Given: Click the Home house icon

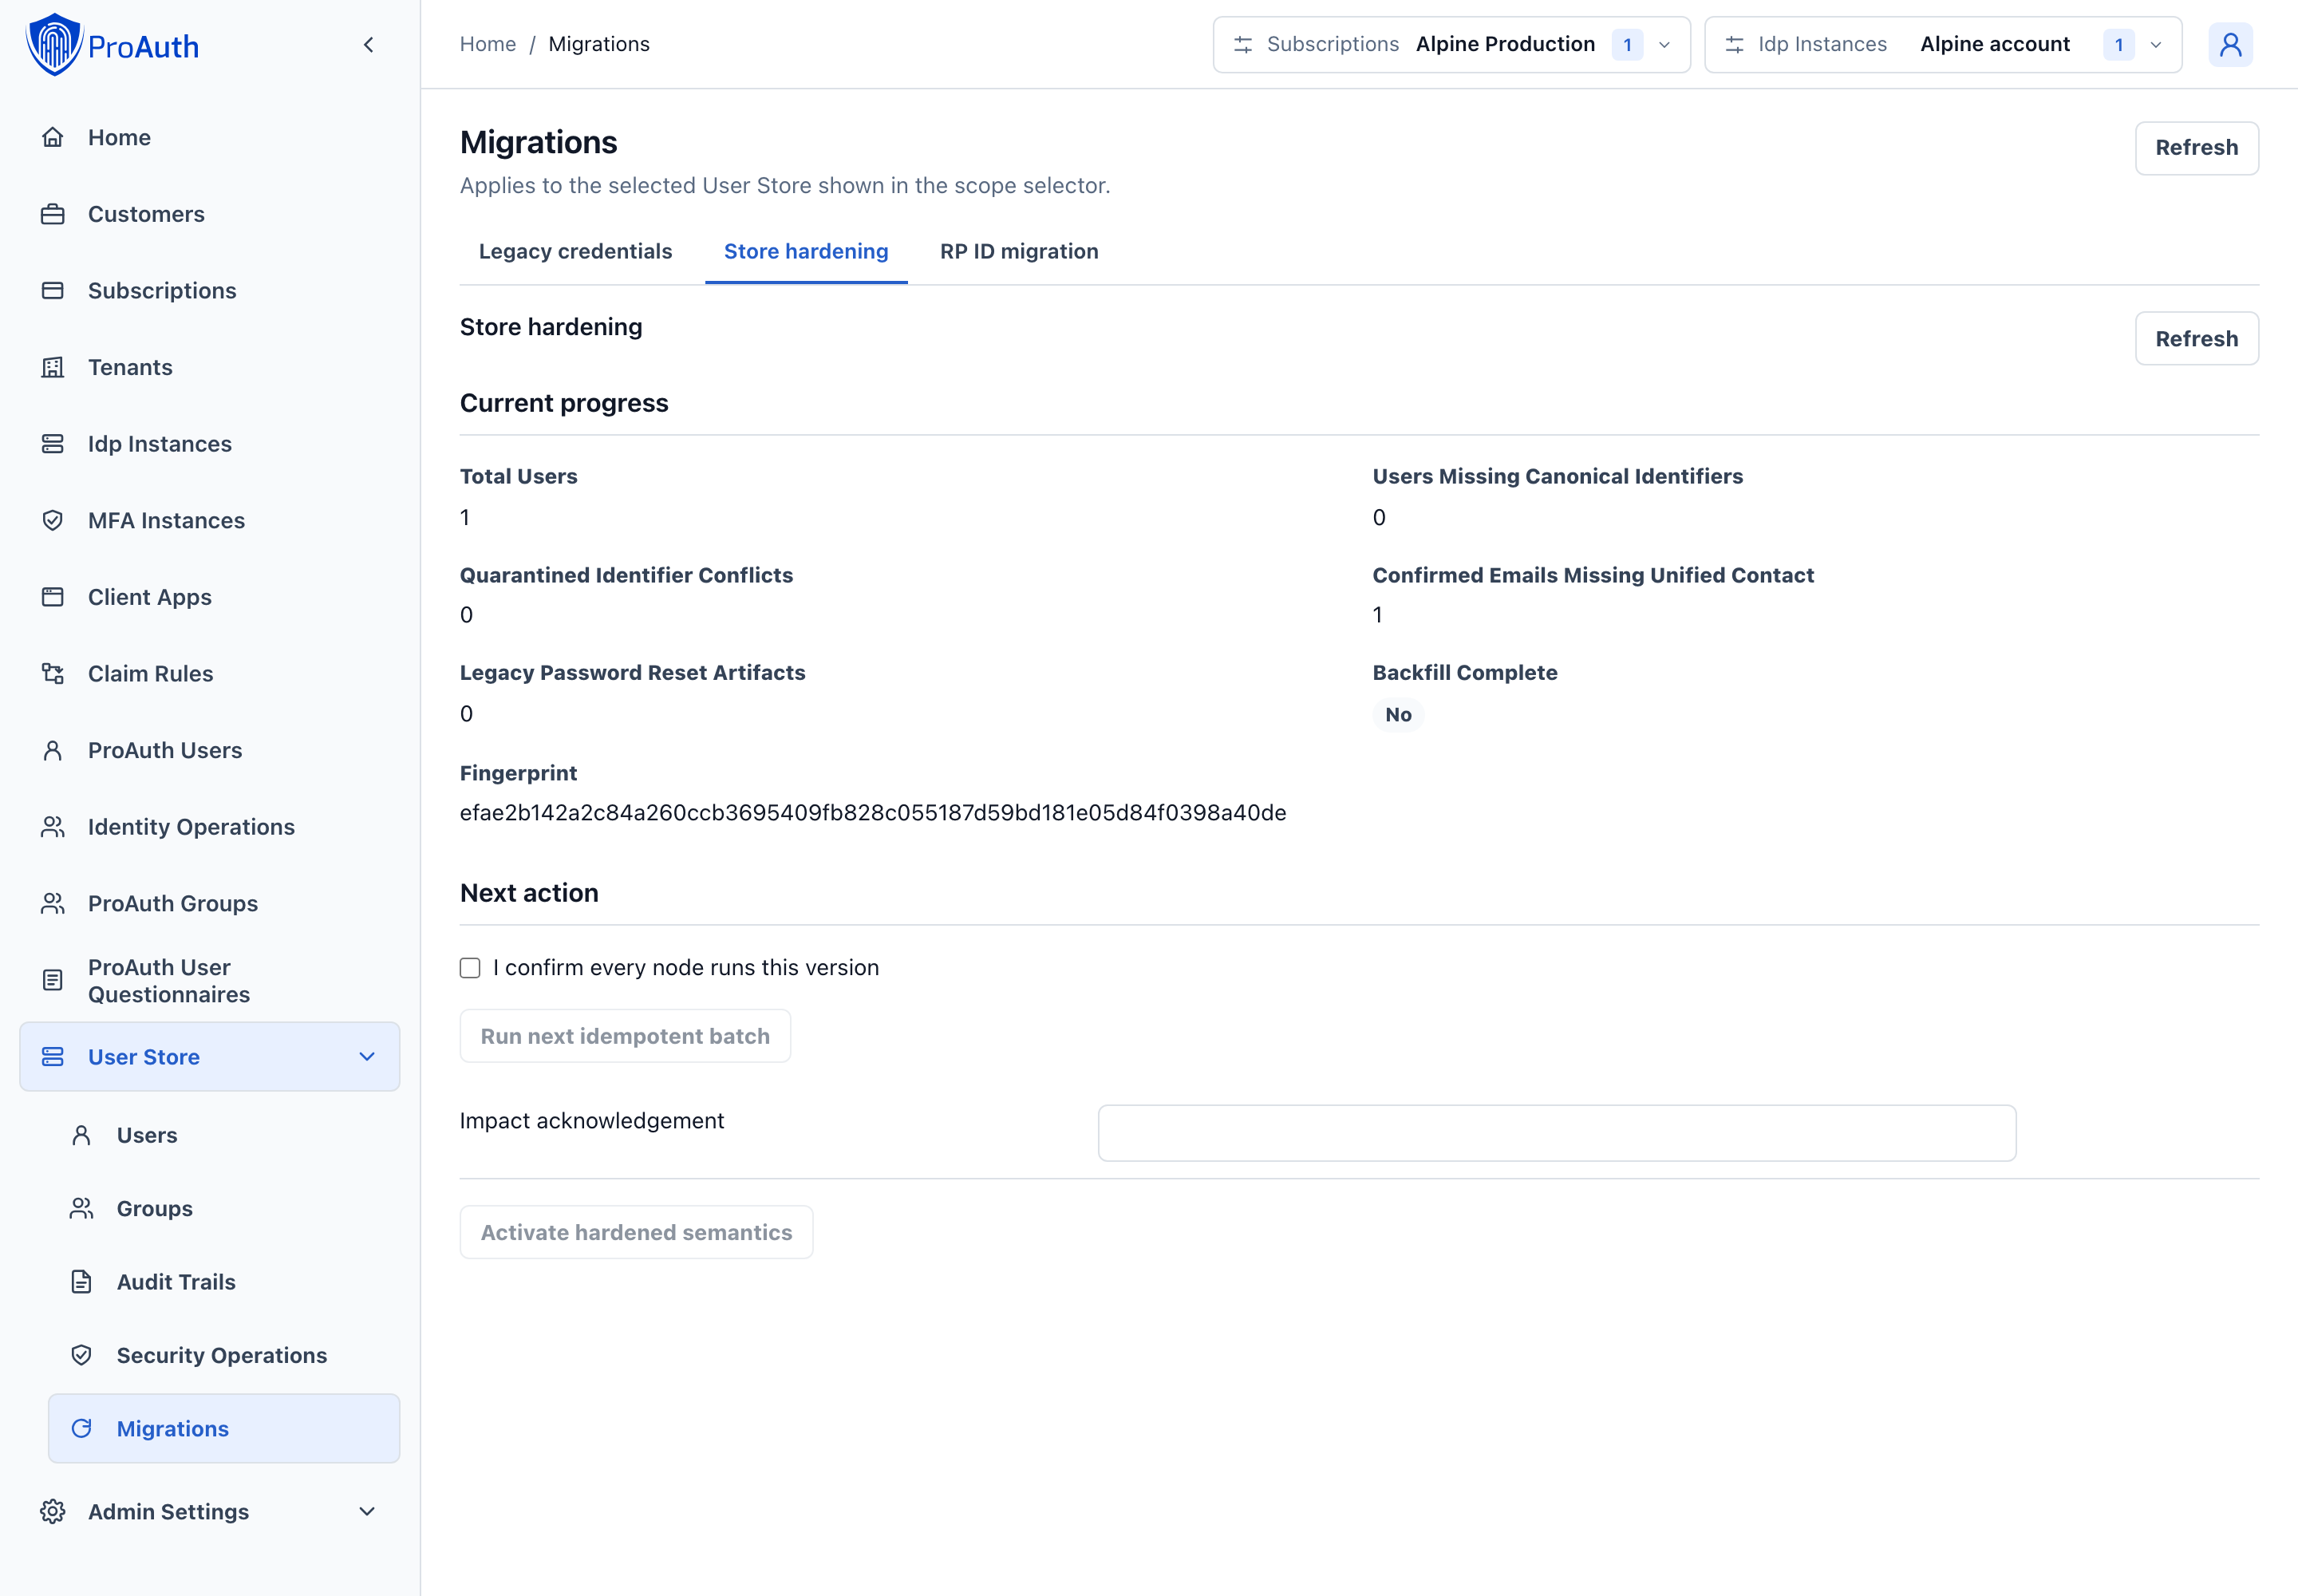Looking at the screenshot, I should [x=53, y=137].
